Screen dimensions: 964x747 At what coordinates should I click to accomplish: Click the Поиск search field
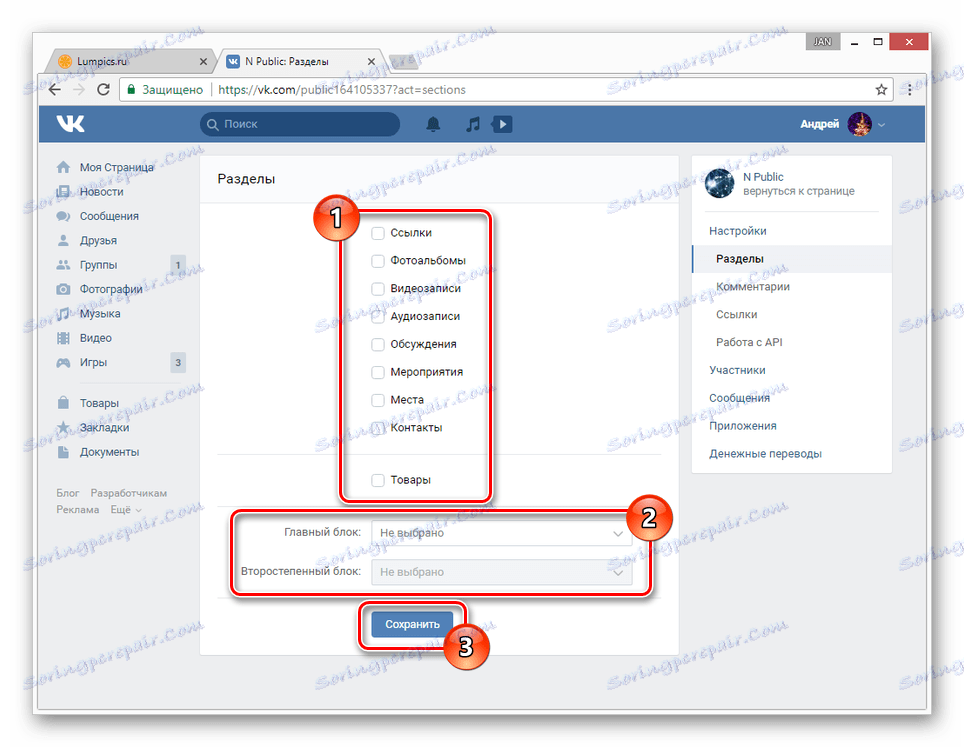click(299, 124)
